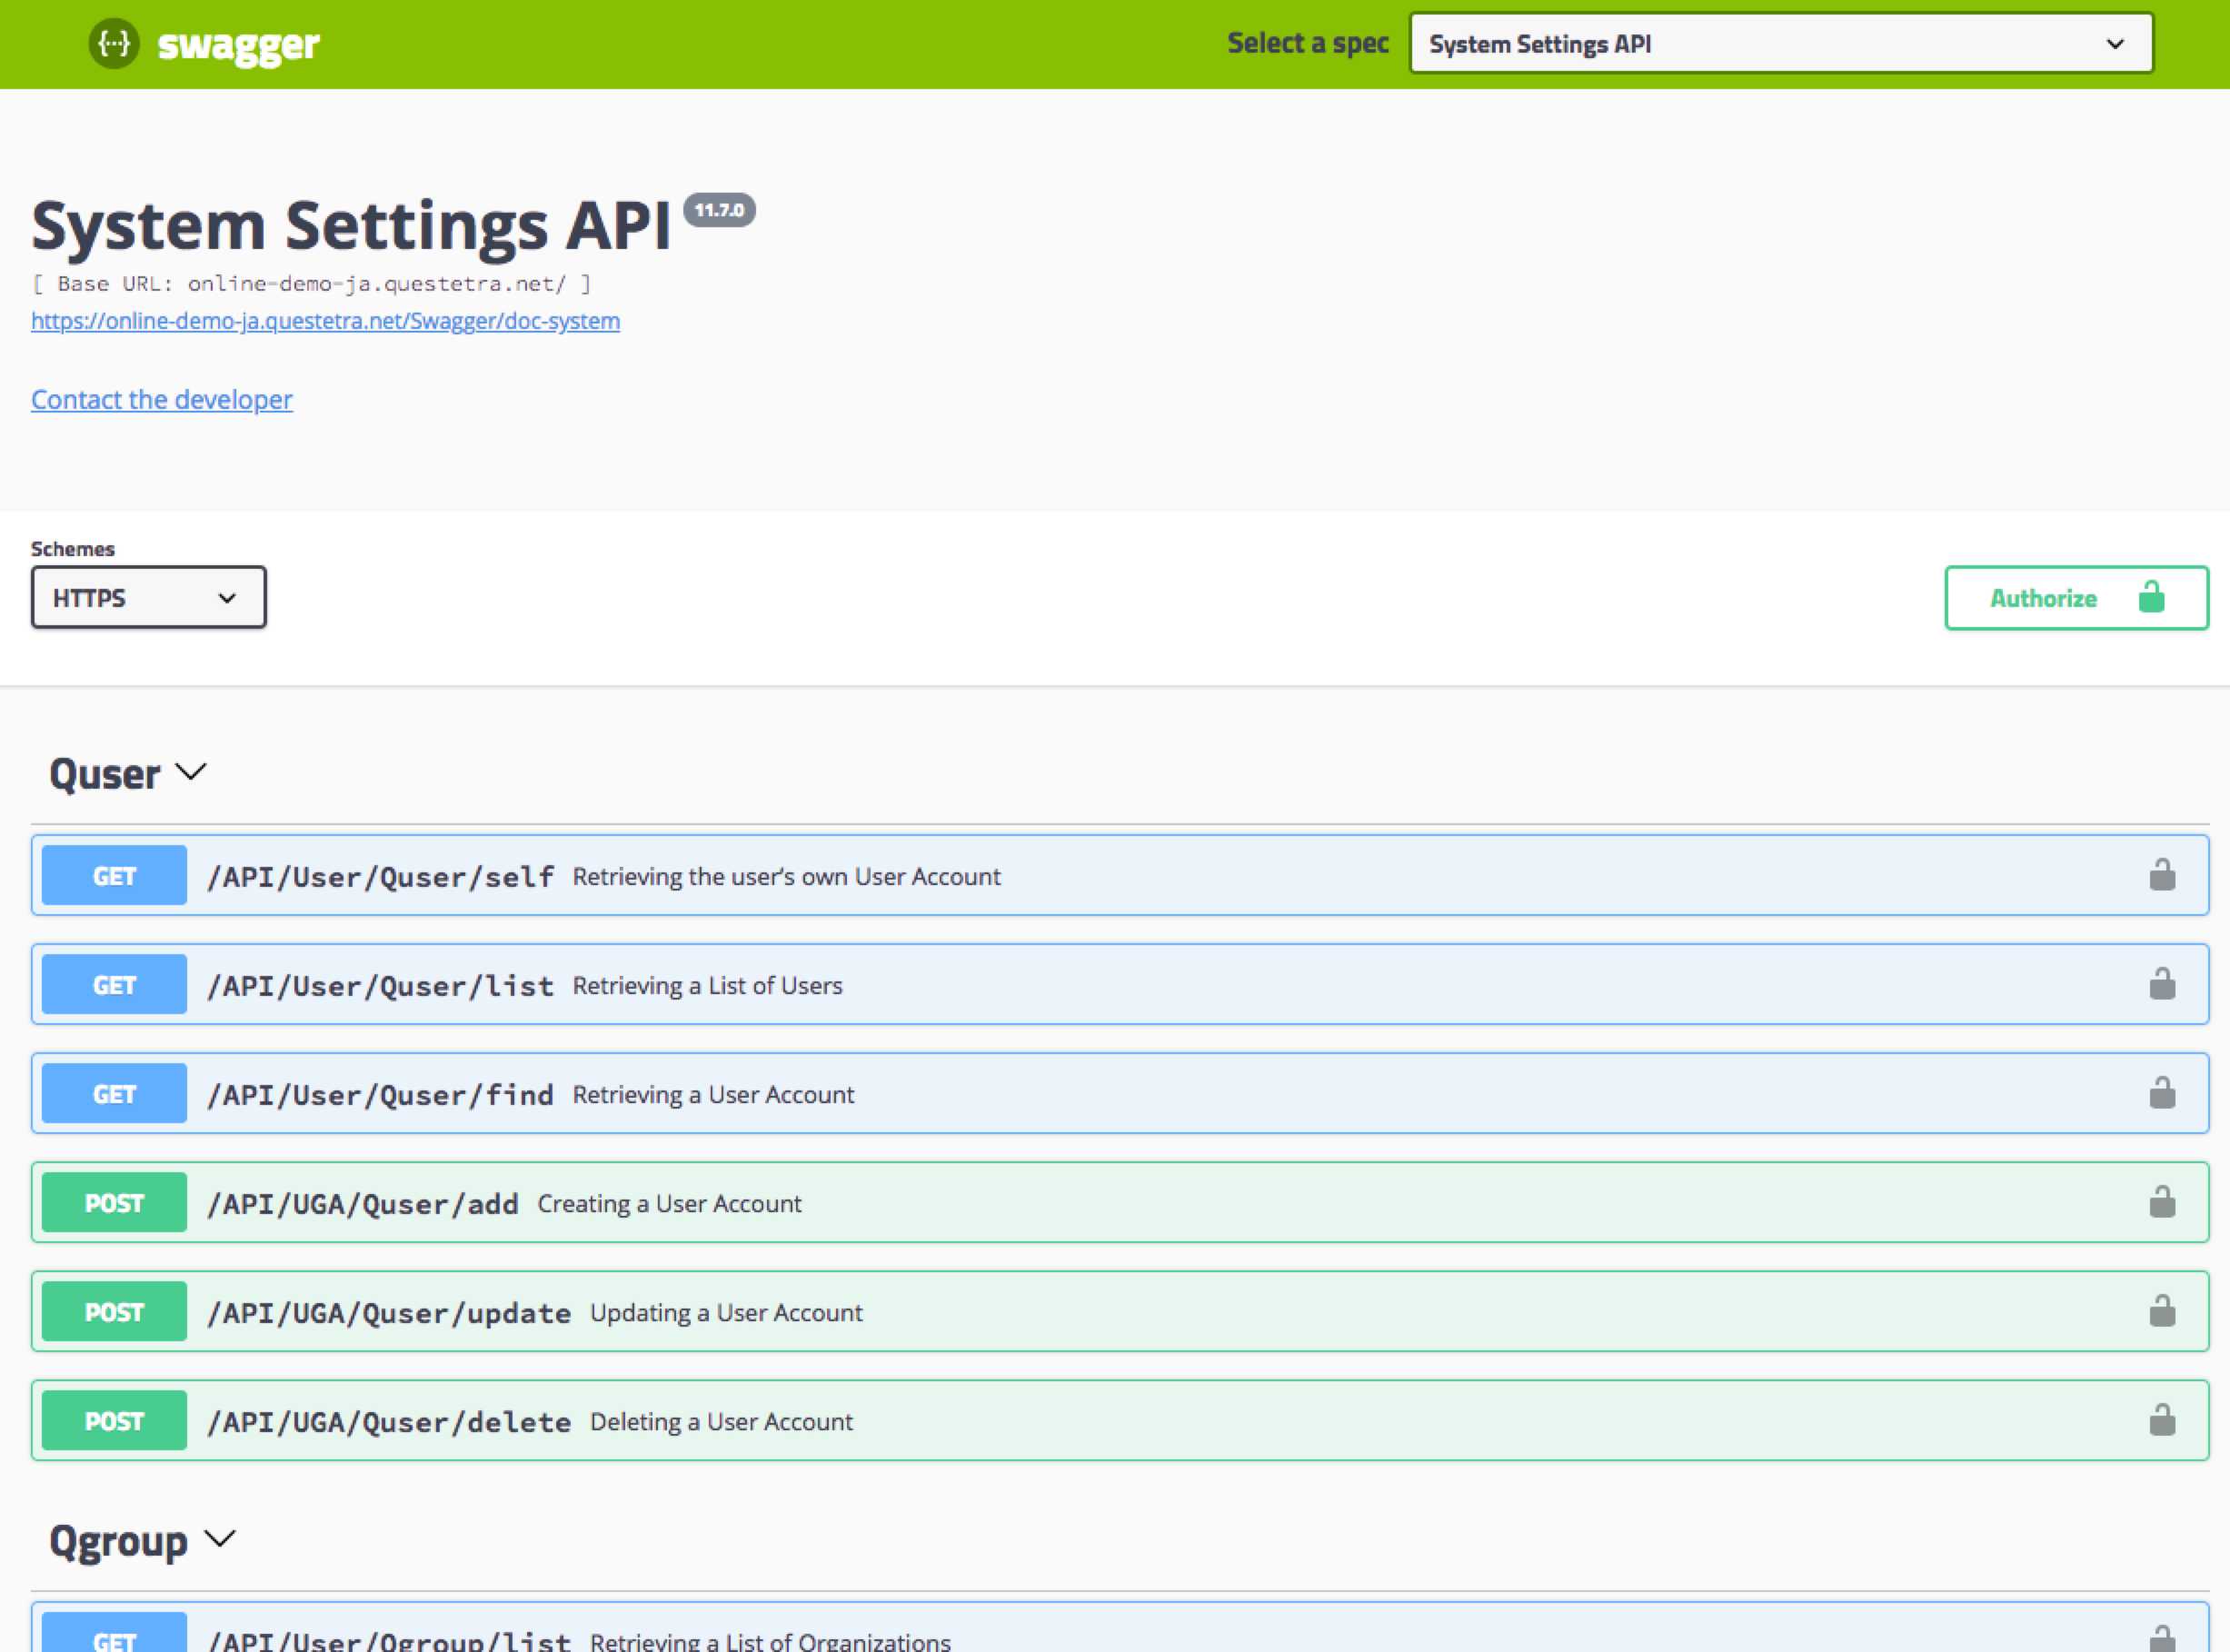Click lock icon on /API/UGA/Quser/delete row

coord(2162,1420)
